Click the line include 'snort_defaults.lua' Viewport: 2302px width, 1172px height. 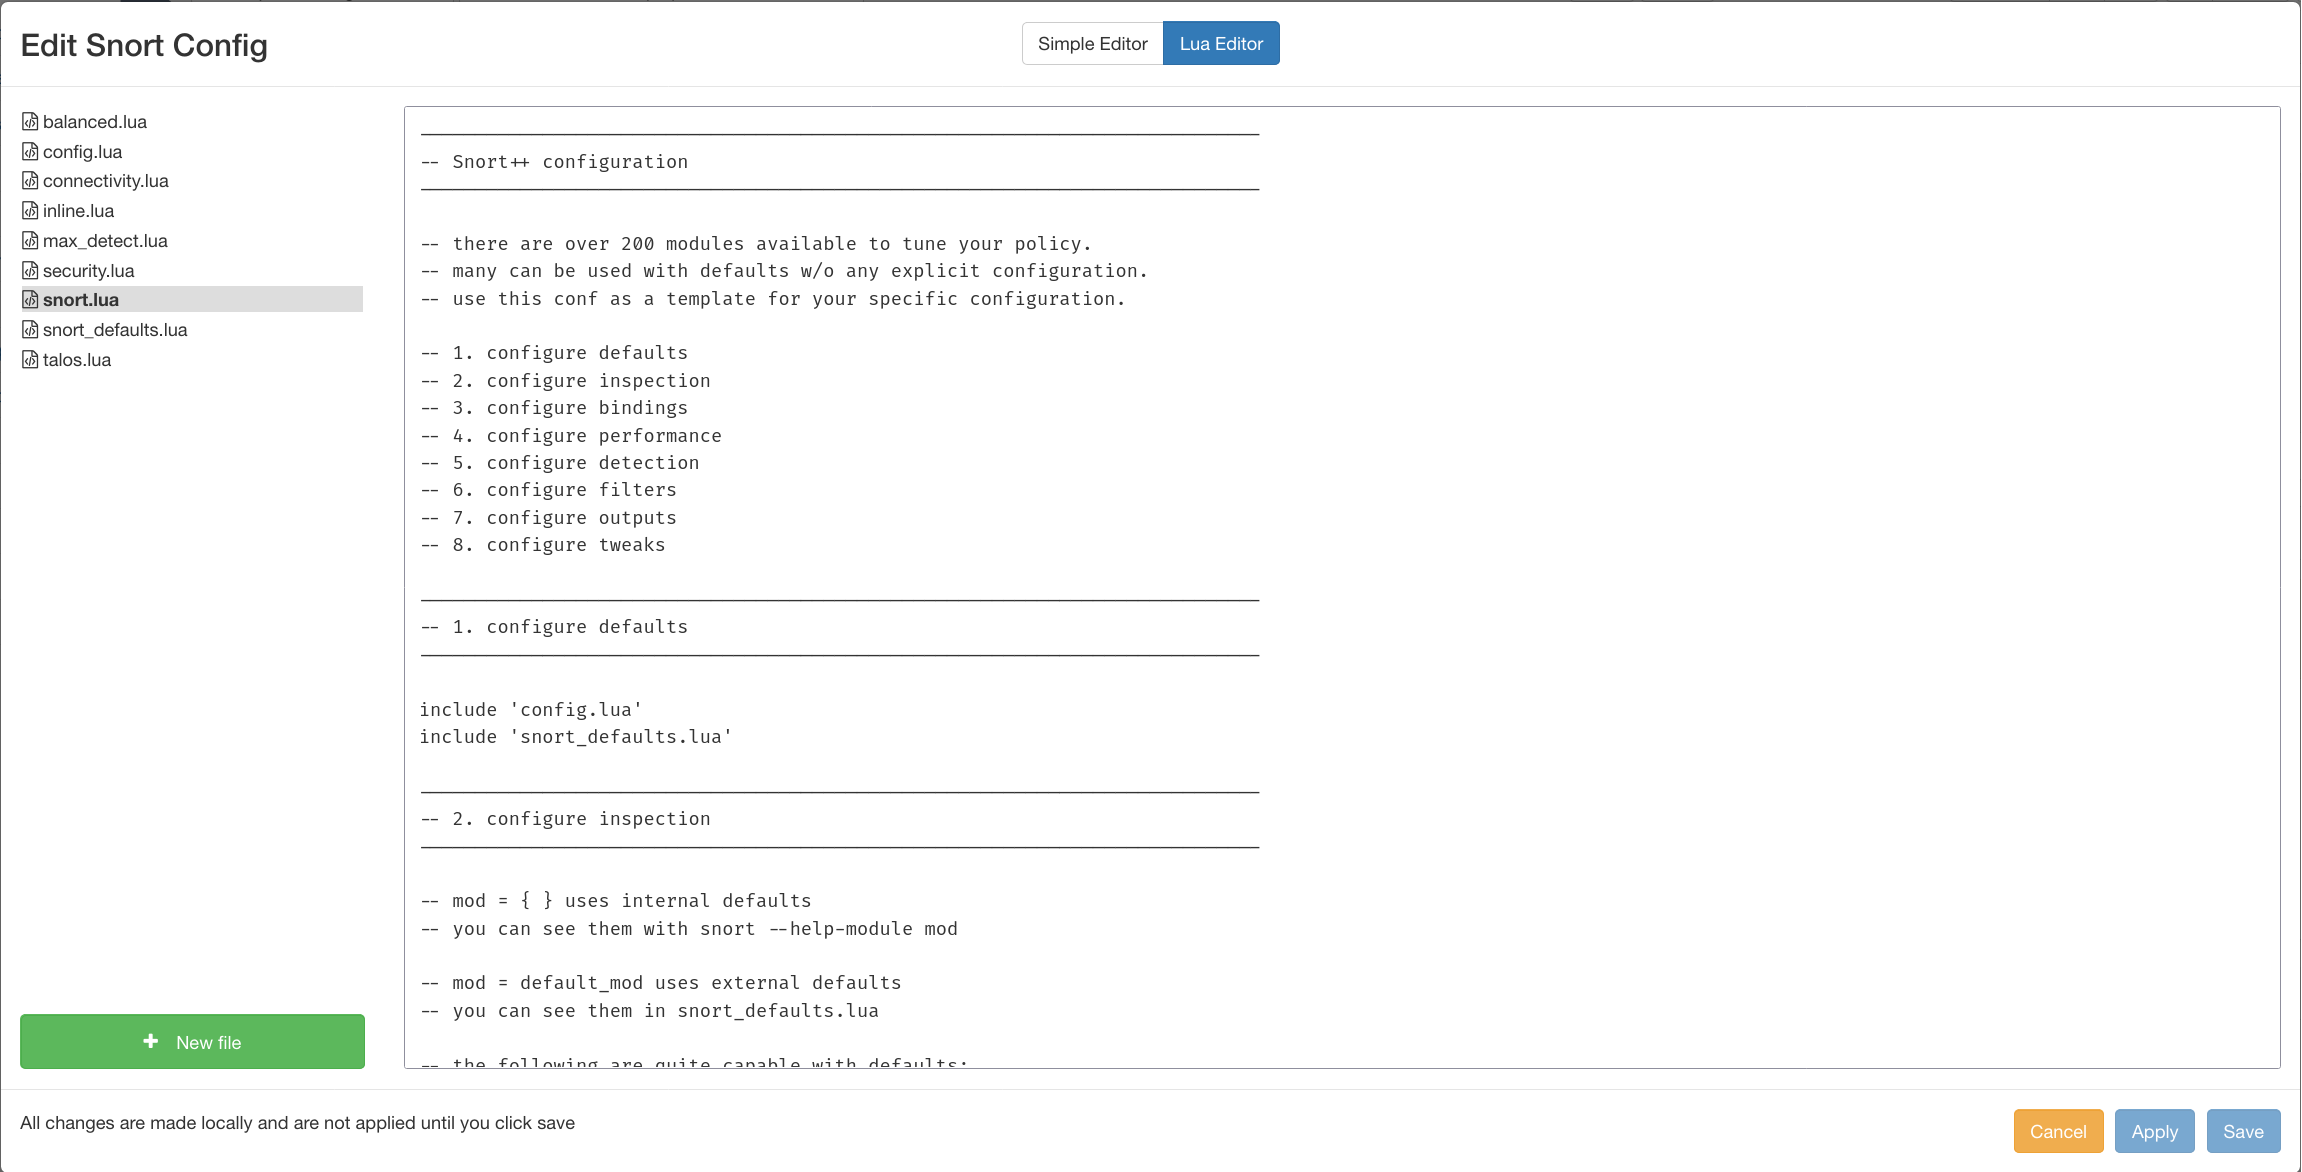(576, 737)
